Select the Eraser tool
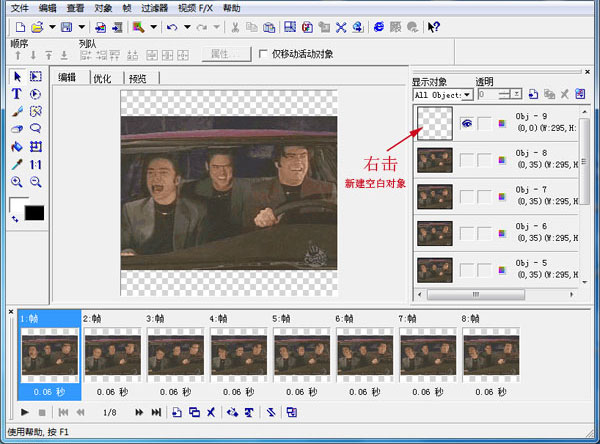The image size is (600, 444). click(x=16, y=129)
